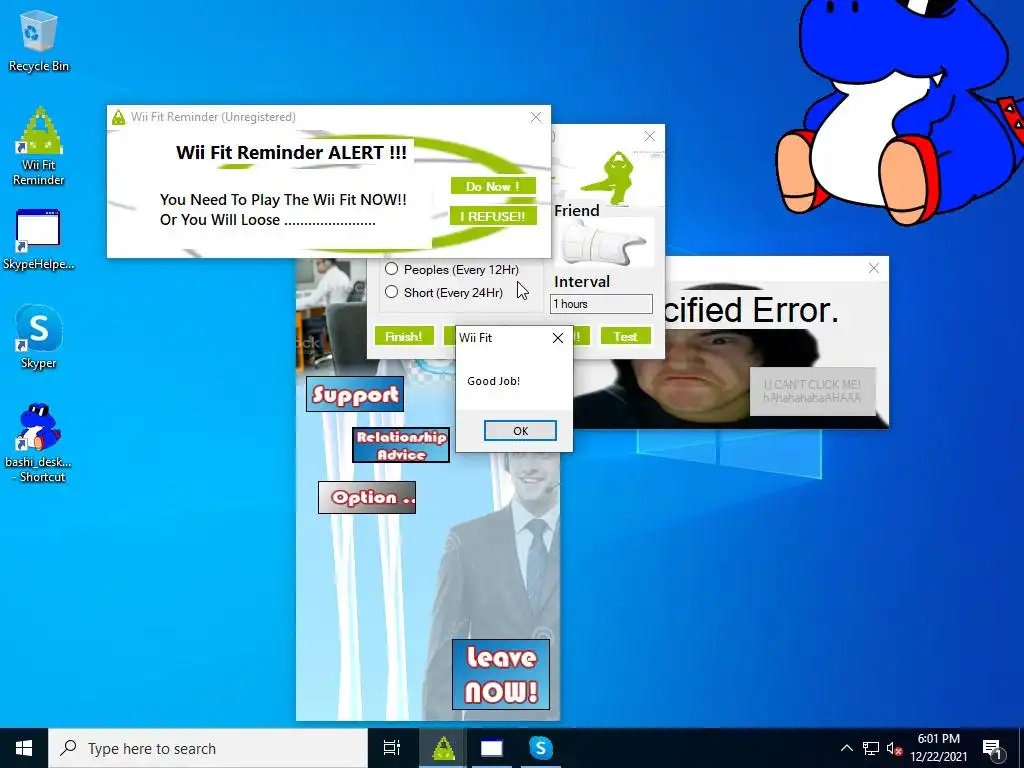Click the Finish! button in settings window
The height and width of the screenshot is (768, 1024).
click(x=404, y=336)
